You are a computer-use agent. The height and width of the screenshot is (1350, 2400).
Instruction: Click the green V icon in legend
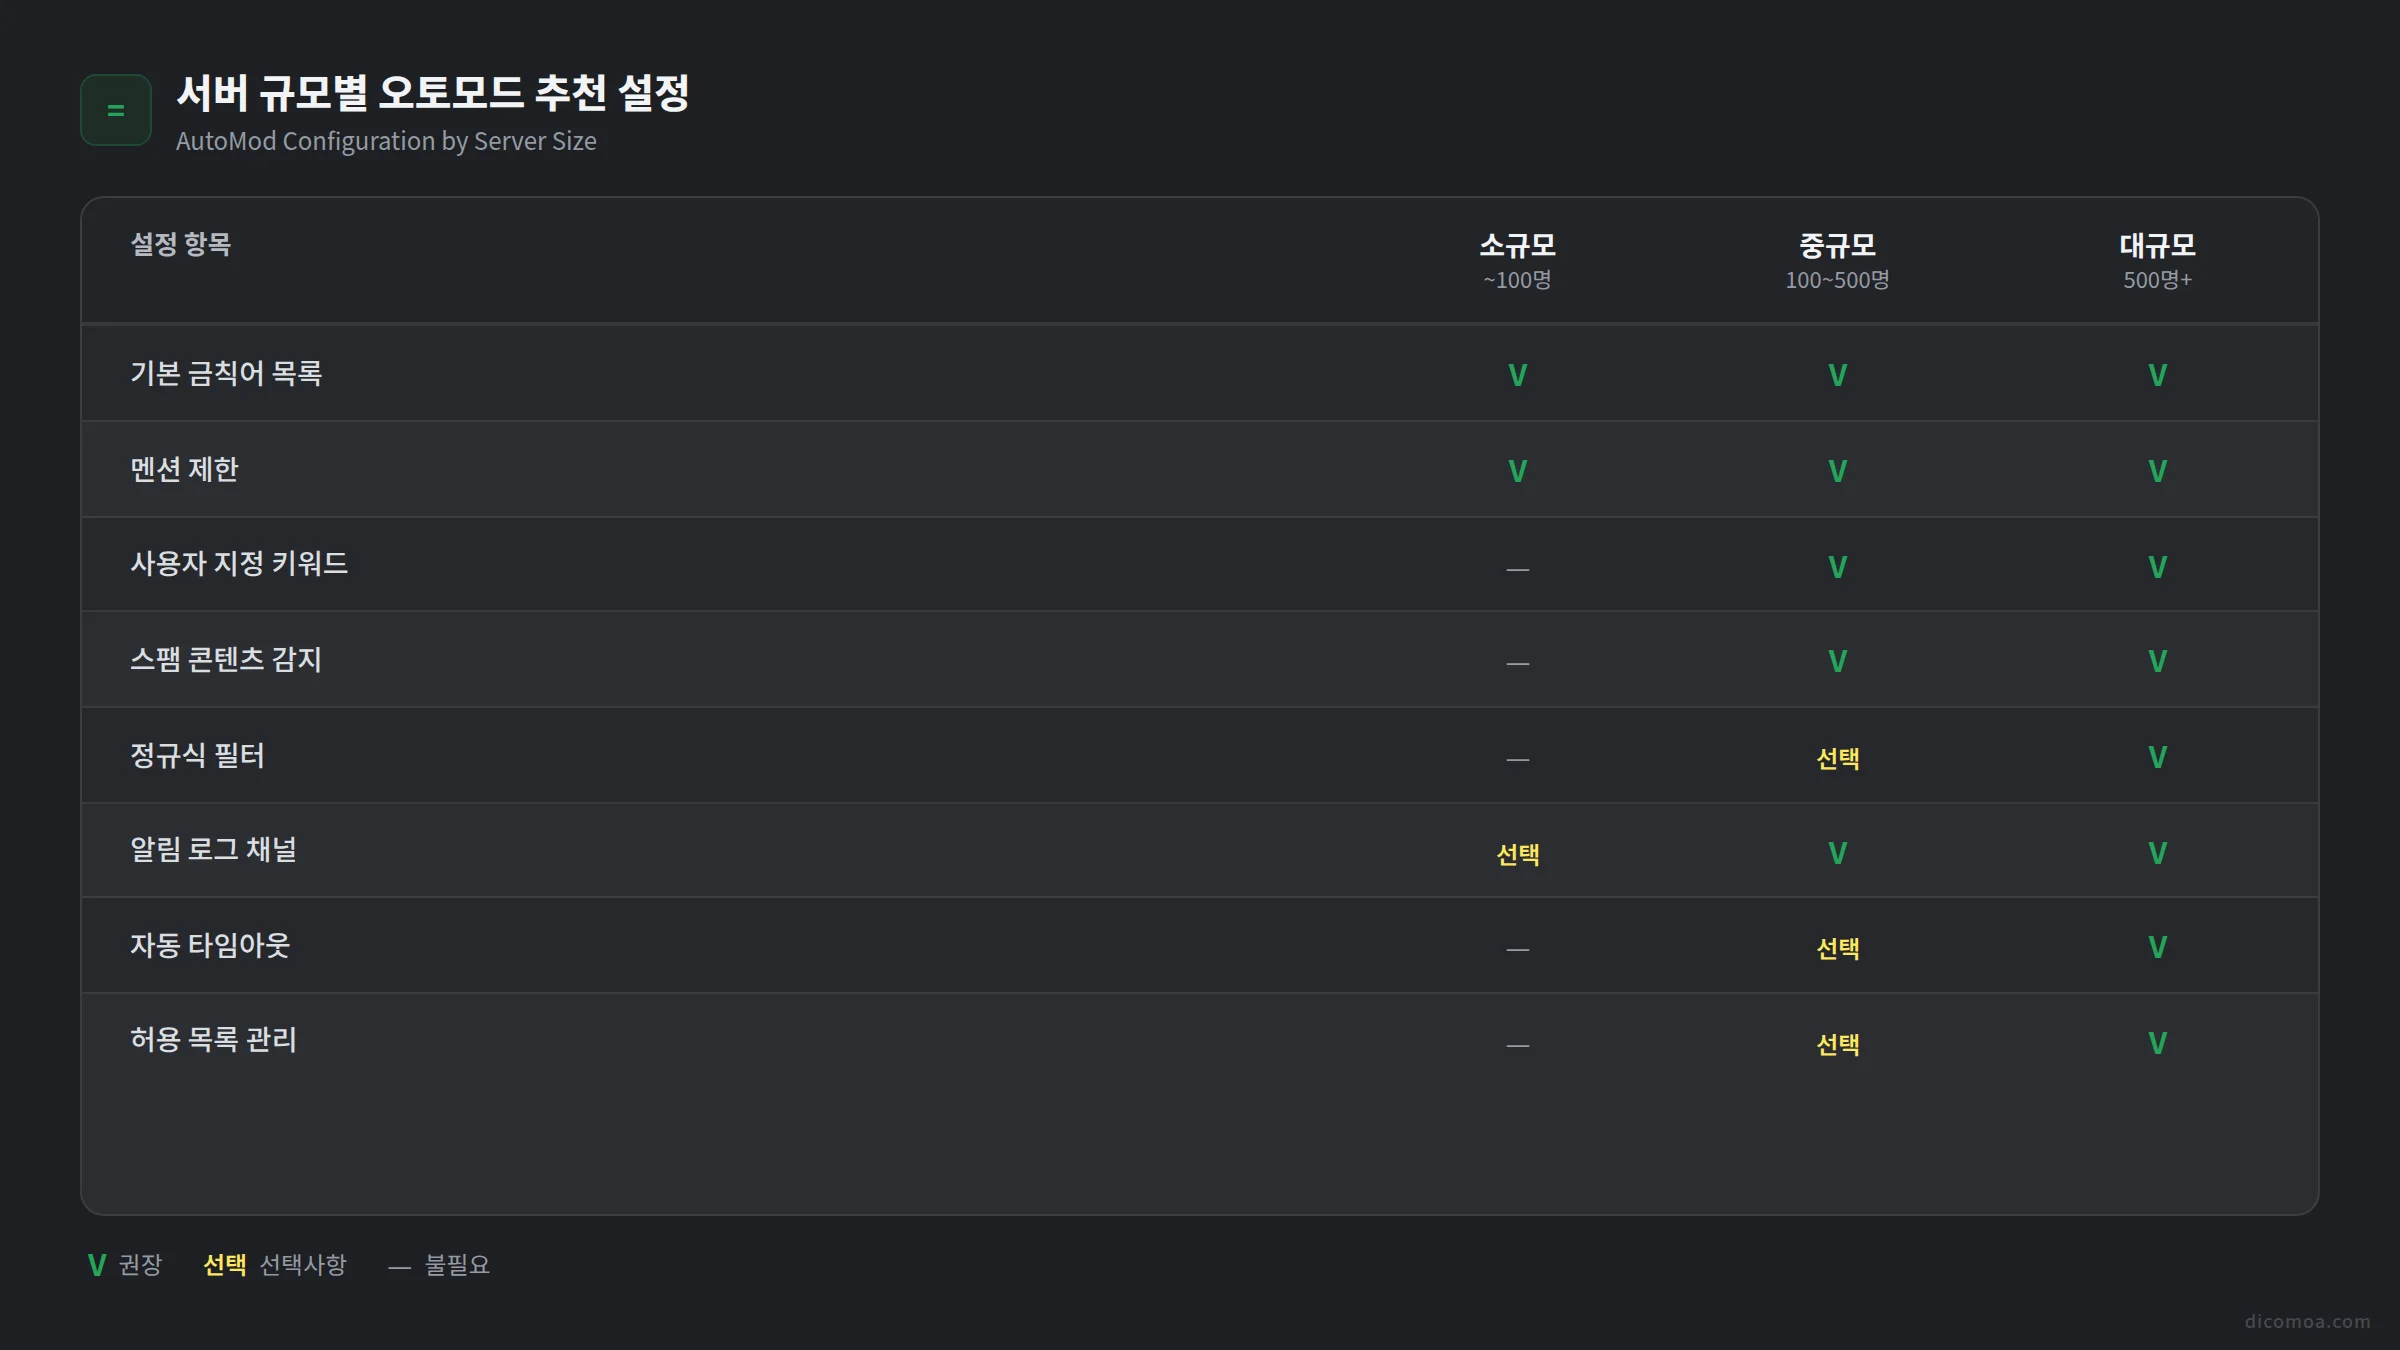coord(97,1265)
